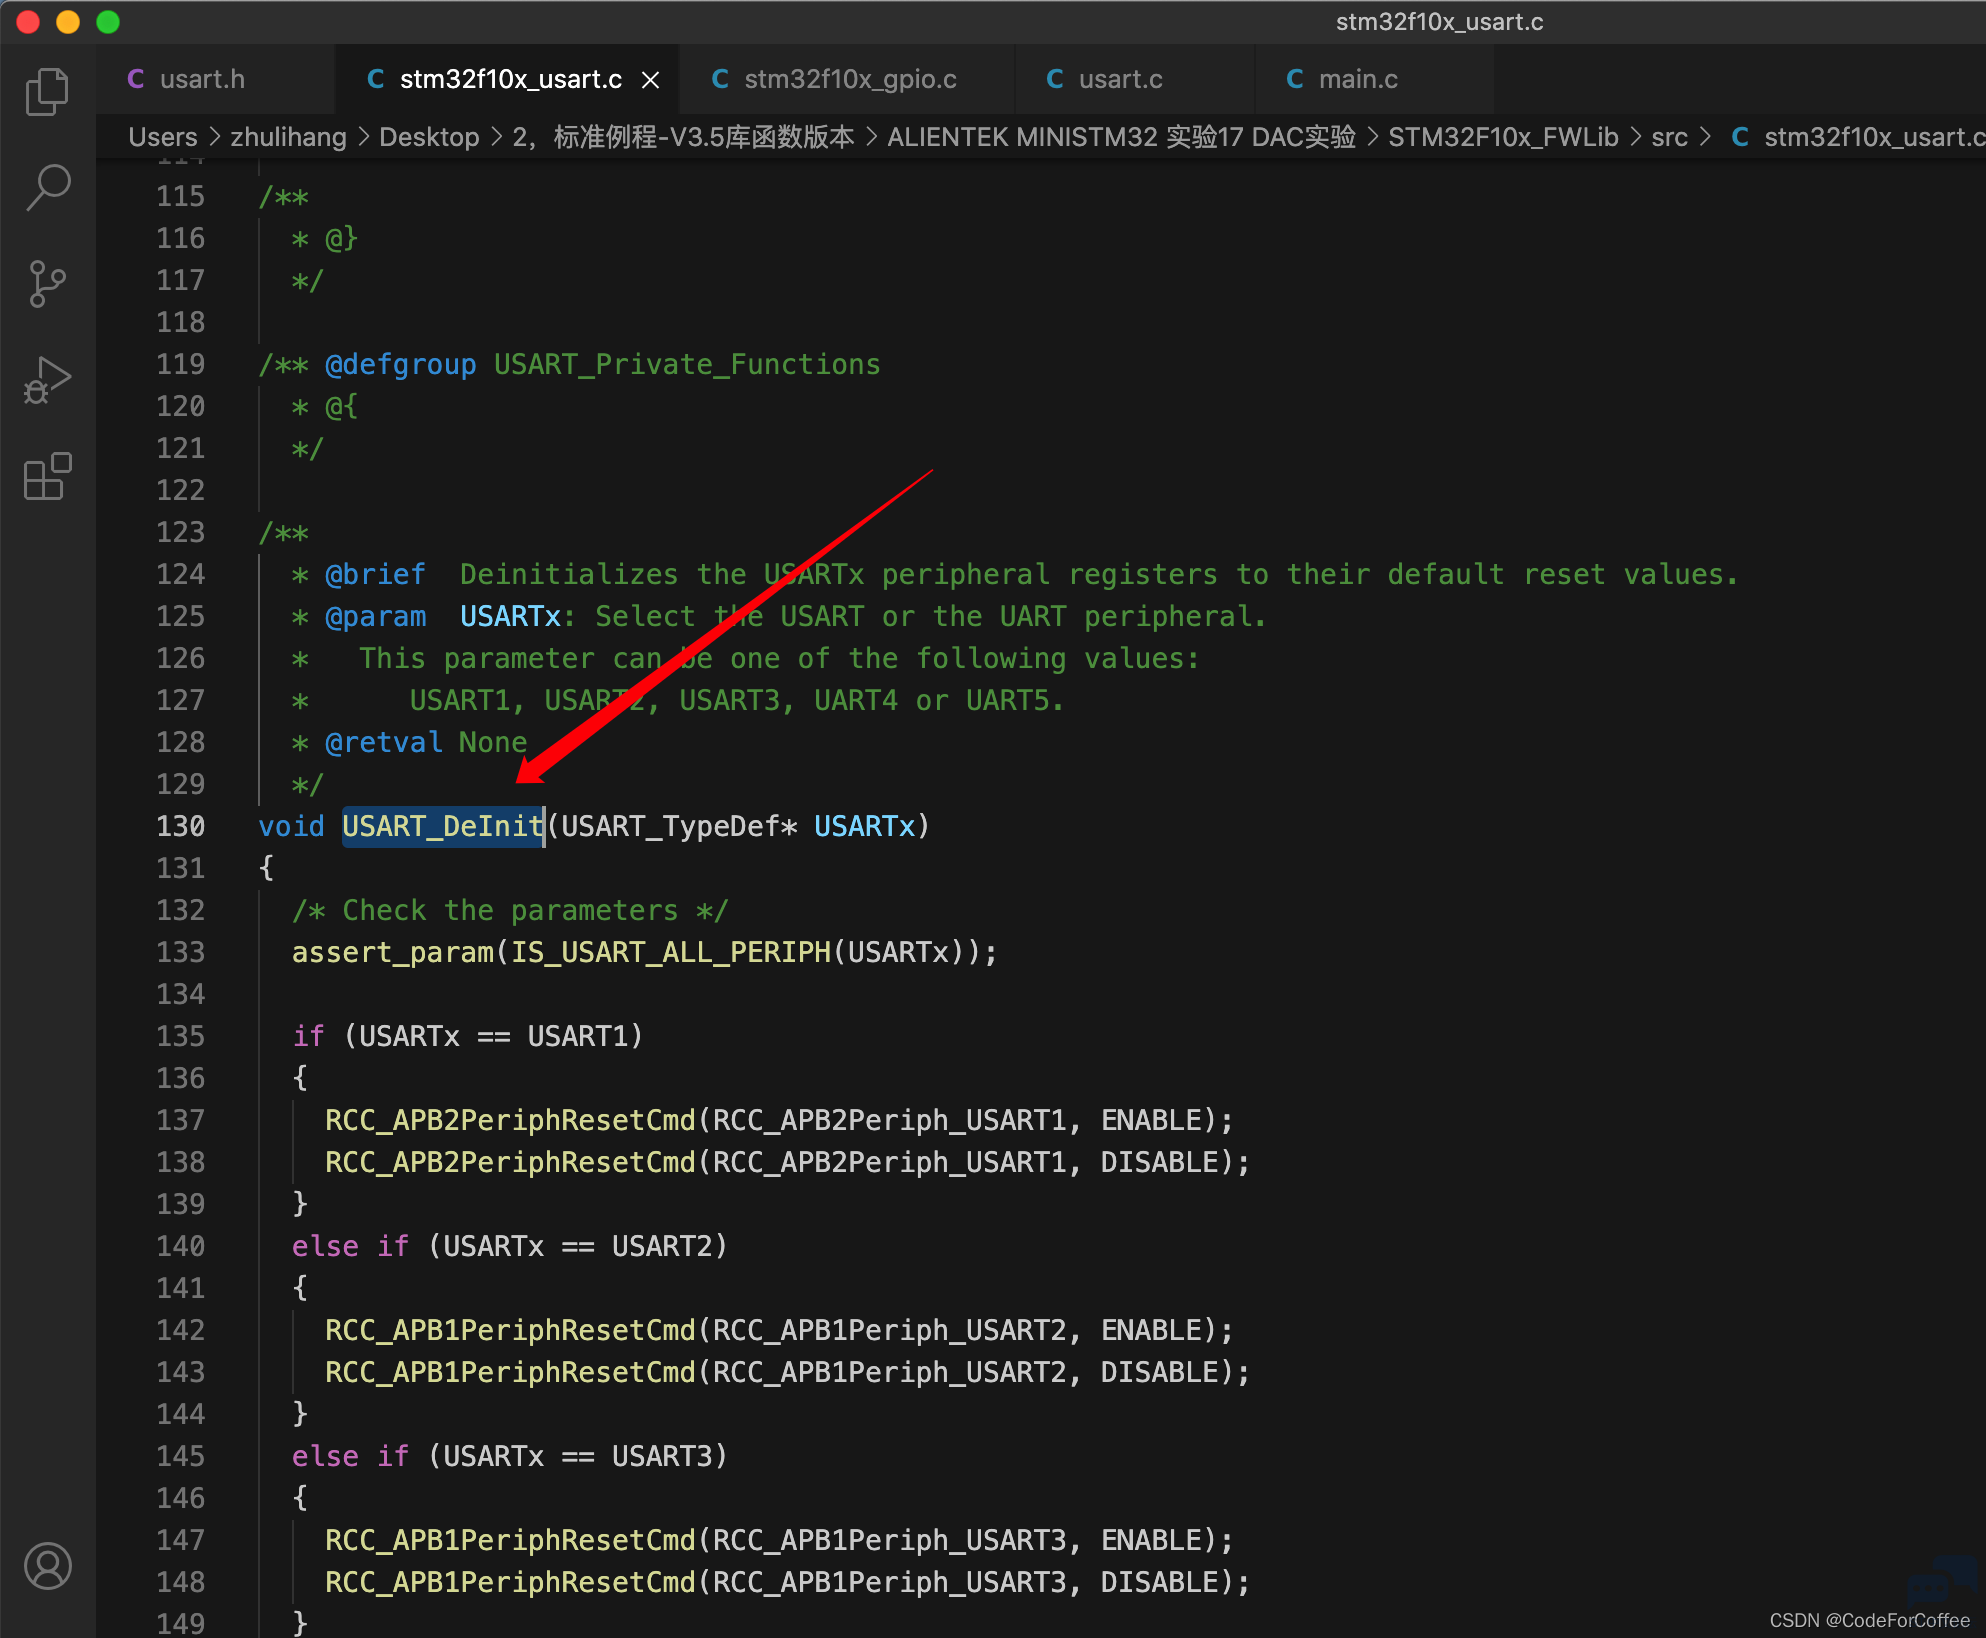Screen dimensions: 1986x1638
Task: Click the USART_DeInit function name
Action: pos(443,826)
